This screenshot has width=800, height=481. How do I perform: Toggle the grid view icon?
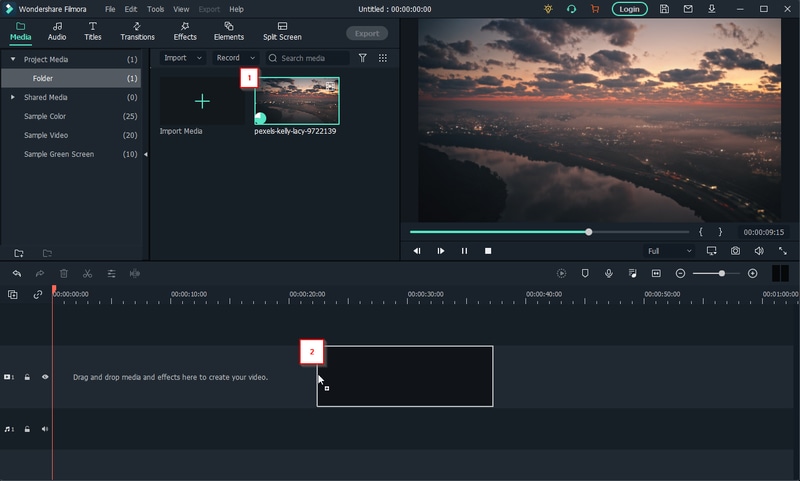coord(383,58)
